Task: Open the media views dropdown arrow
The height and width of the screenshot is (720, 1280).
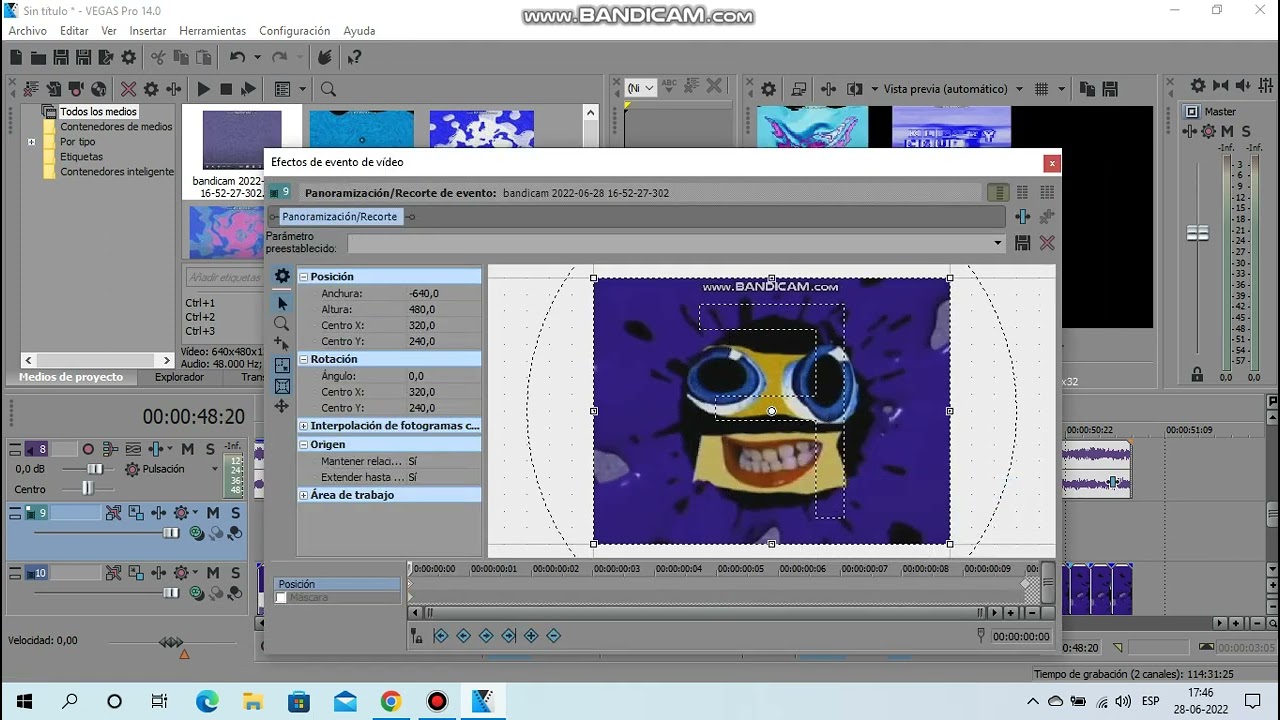Action: [x=301, y=89]
